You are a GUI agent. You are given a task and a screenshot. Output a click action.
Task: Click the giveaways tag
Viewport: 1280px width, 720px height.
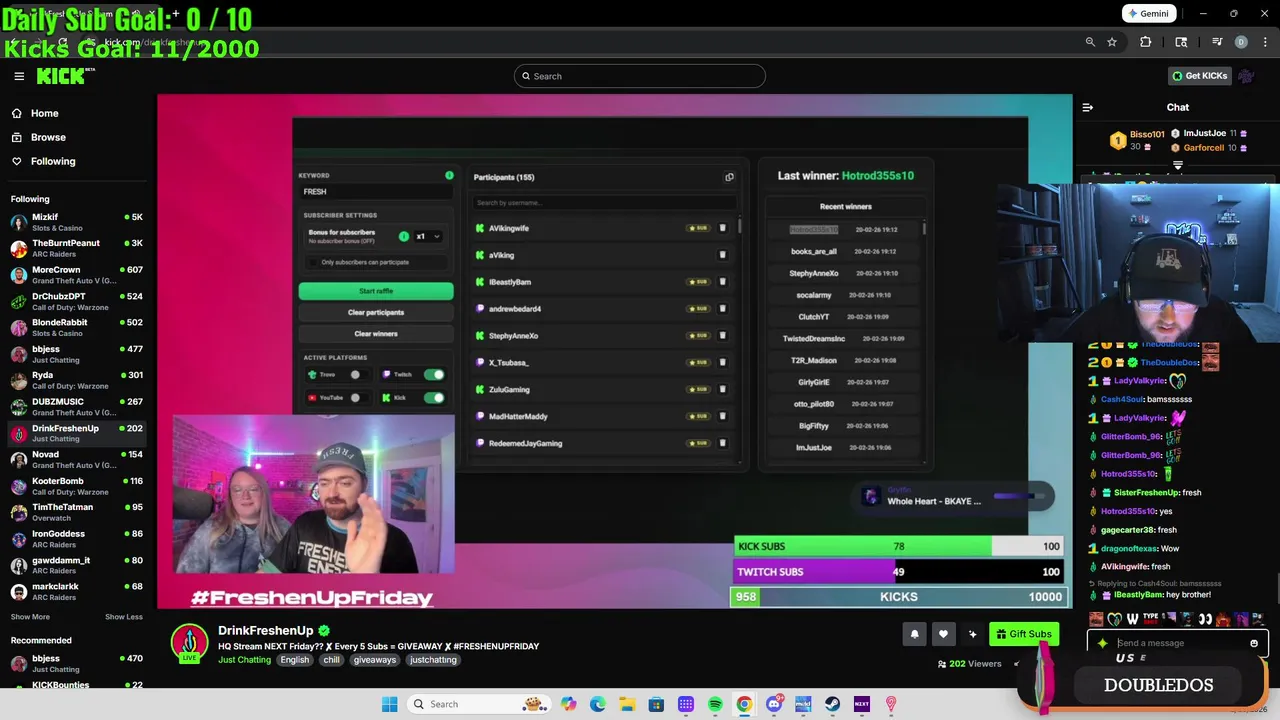click(375, 660)
